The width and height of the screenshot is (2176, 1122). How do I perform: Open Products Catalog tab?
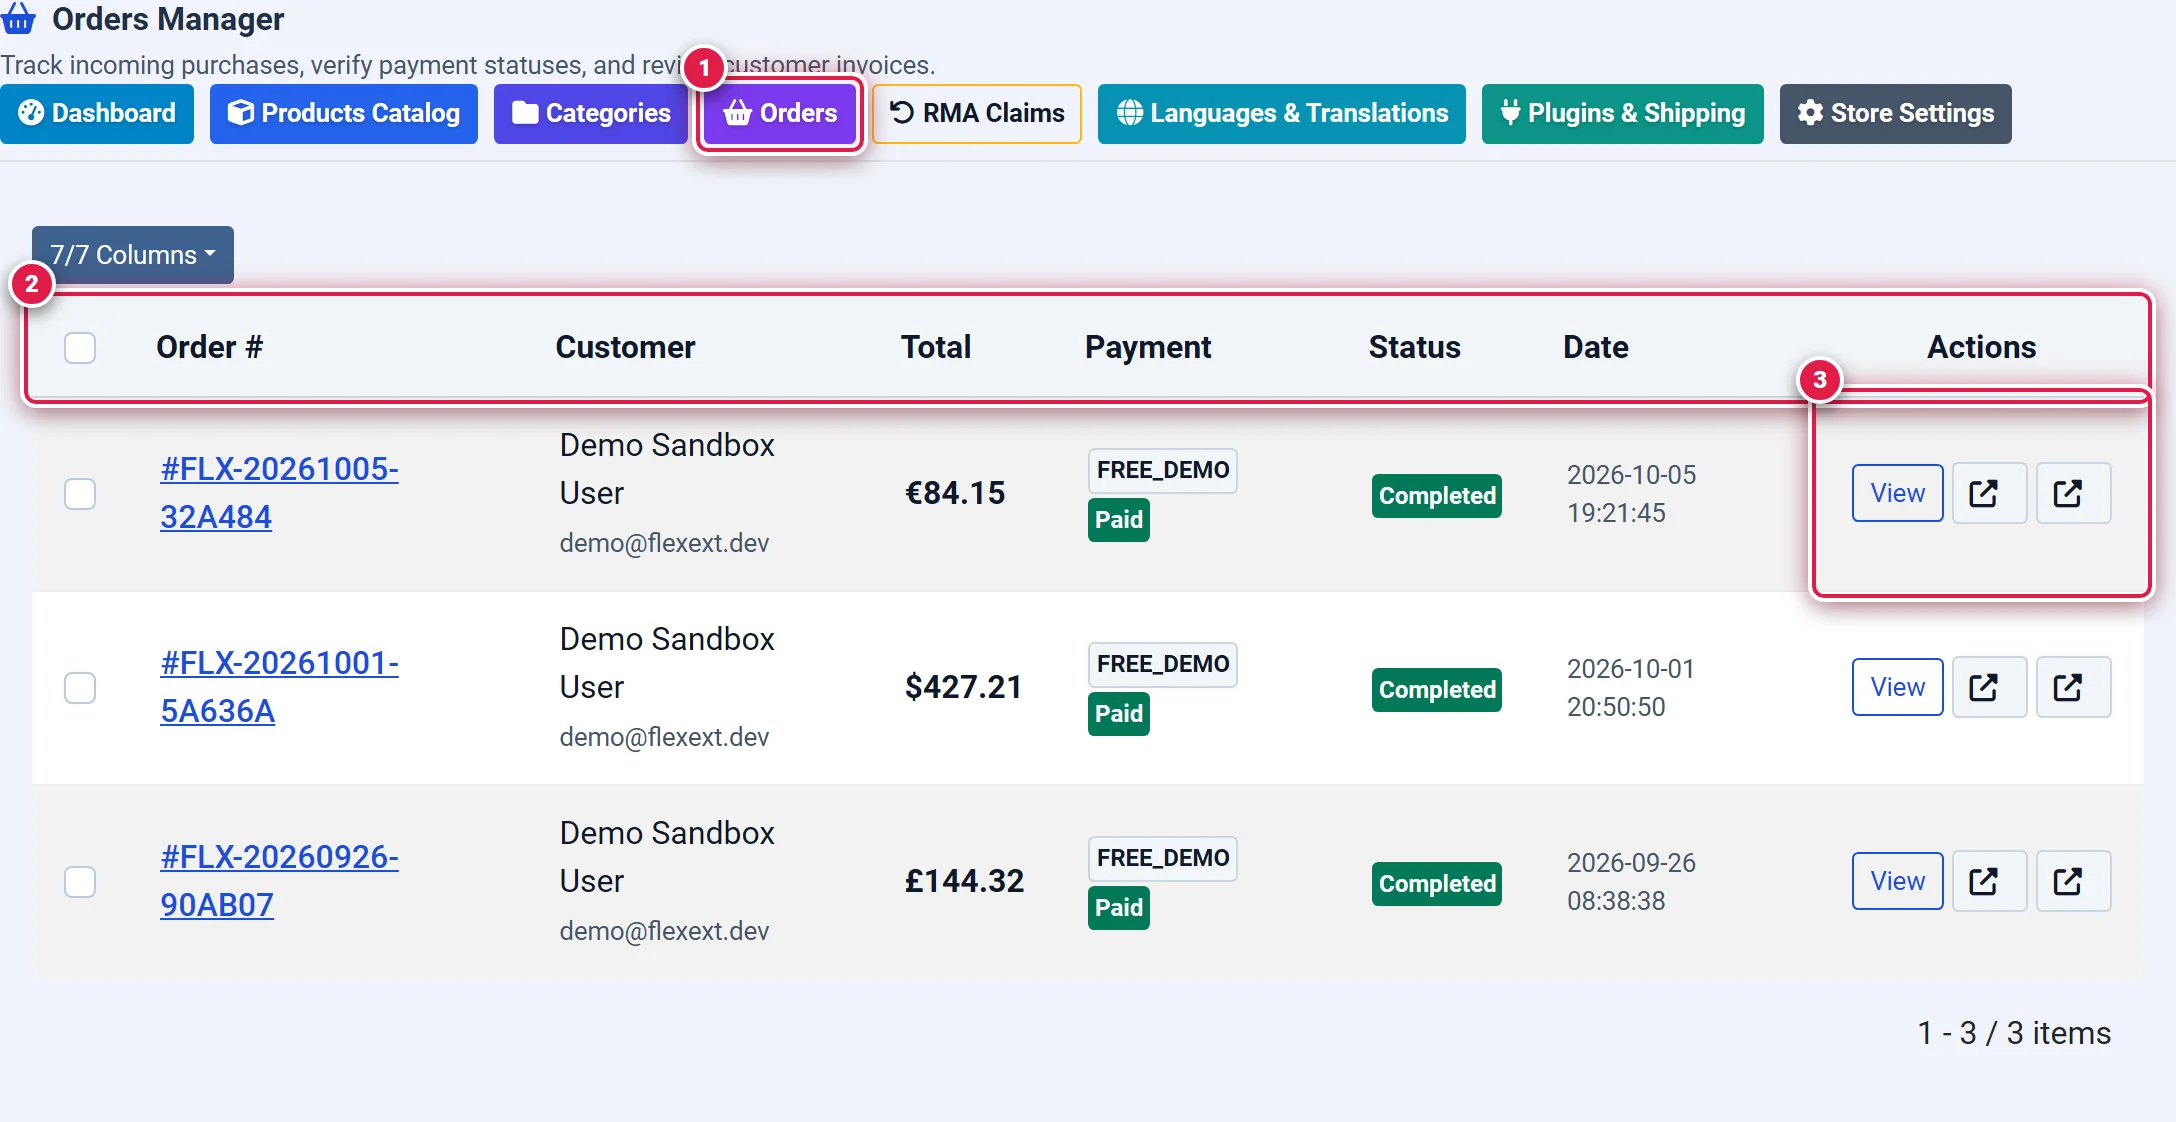[344, 113]
